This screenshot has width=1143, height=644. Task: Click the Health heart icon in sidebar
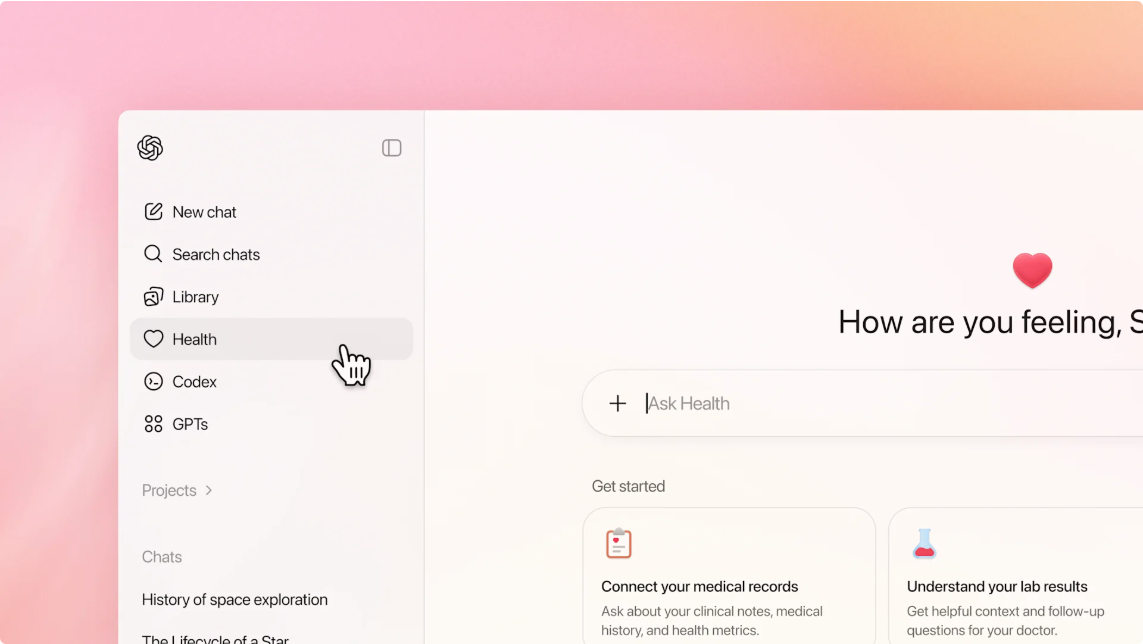[153, 339]
